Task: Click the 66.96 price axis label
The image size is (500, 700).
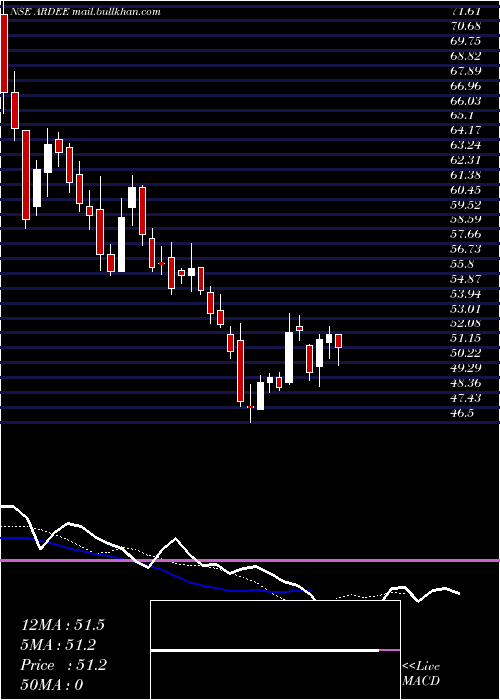Action: pos(466,86)
